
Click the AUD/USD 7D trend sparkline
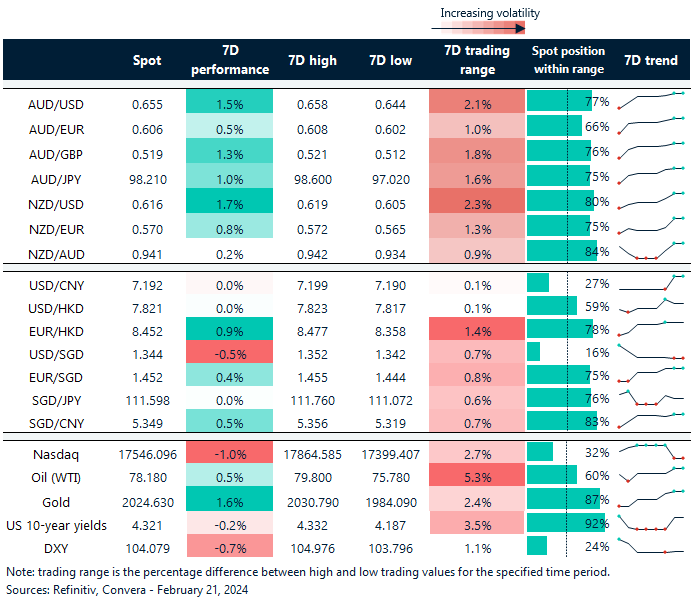[651, 101]
